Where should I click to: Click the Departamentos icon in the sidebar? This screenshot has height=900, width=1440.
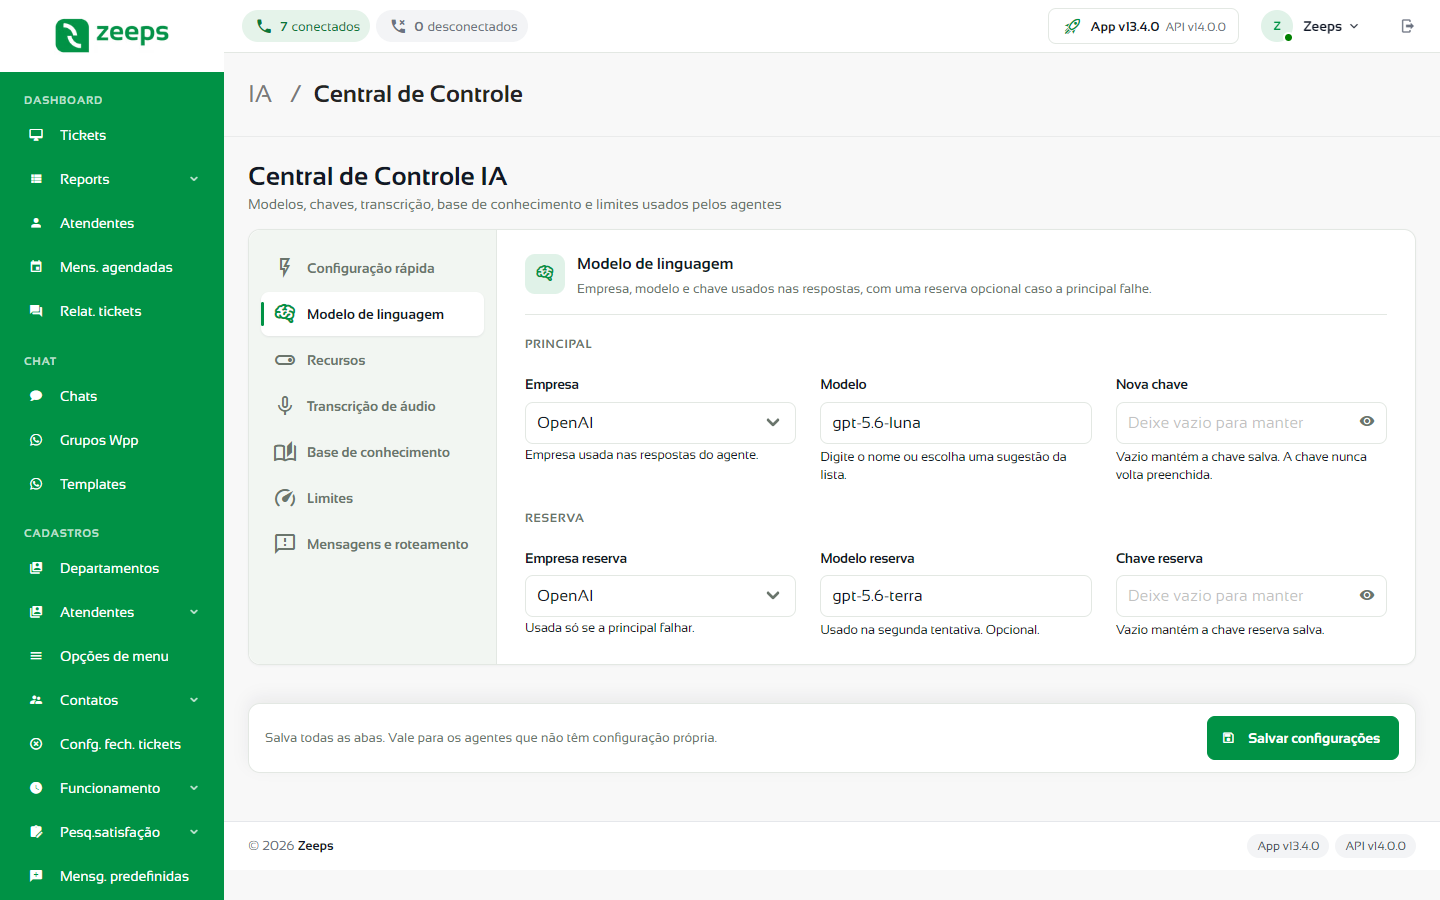click(x=36, y=568)
